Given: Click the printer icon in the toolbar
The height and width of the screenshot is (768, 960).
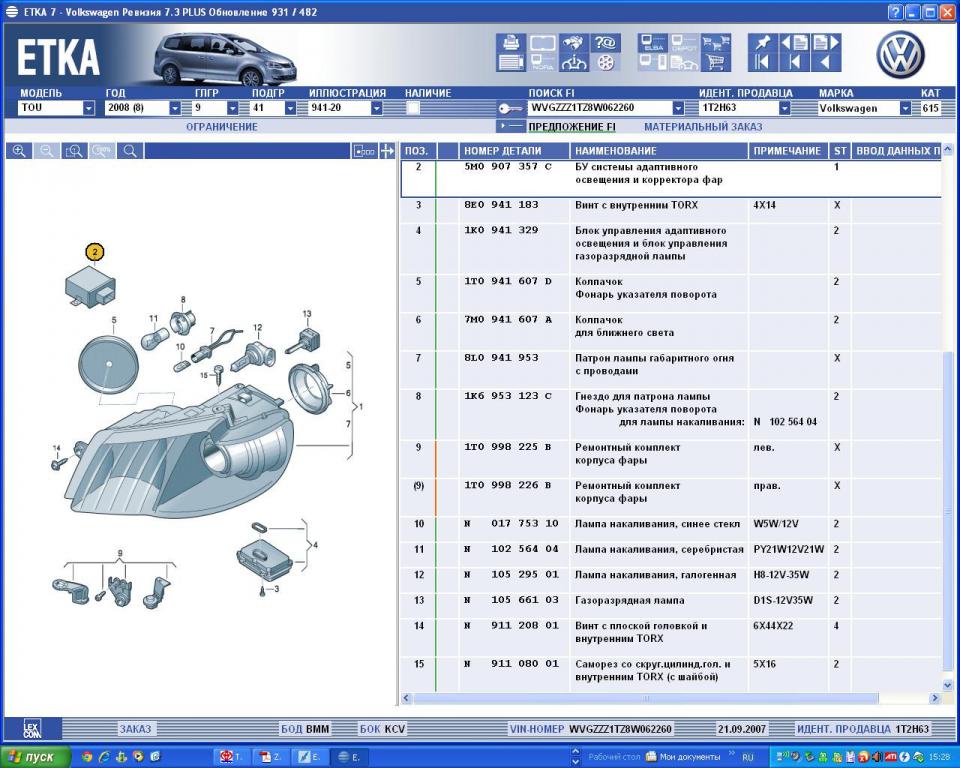Looking at the screenshot, I should [511, 43].
